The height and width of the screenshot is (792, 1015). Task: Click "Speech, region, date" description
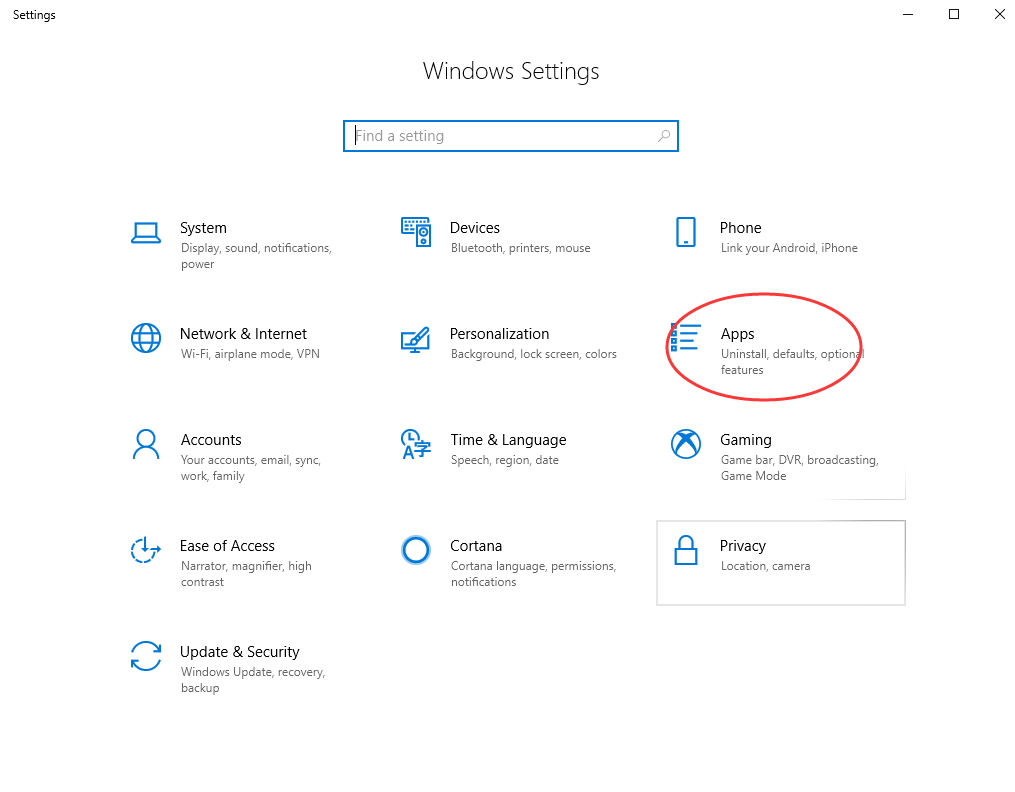[x=504, y=461]
